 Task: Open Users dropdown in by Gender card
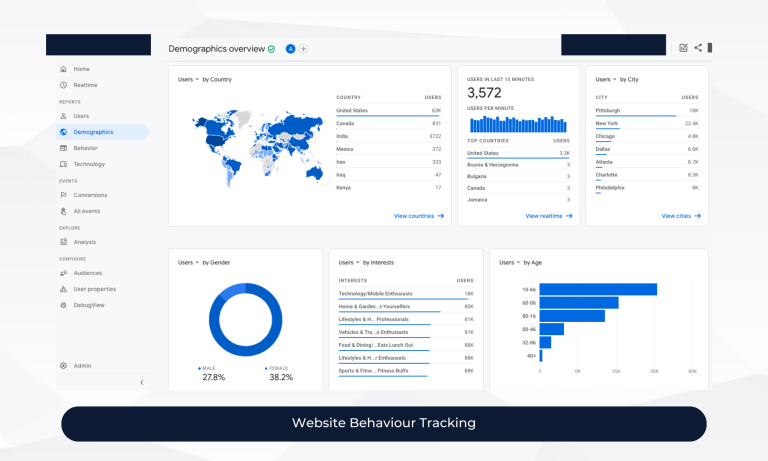point(190,262)
